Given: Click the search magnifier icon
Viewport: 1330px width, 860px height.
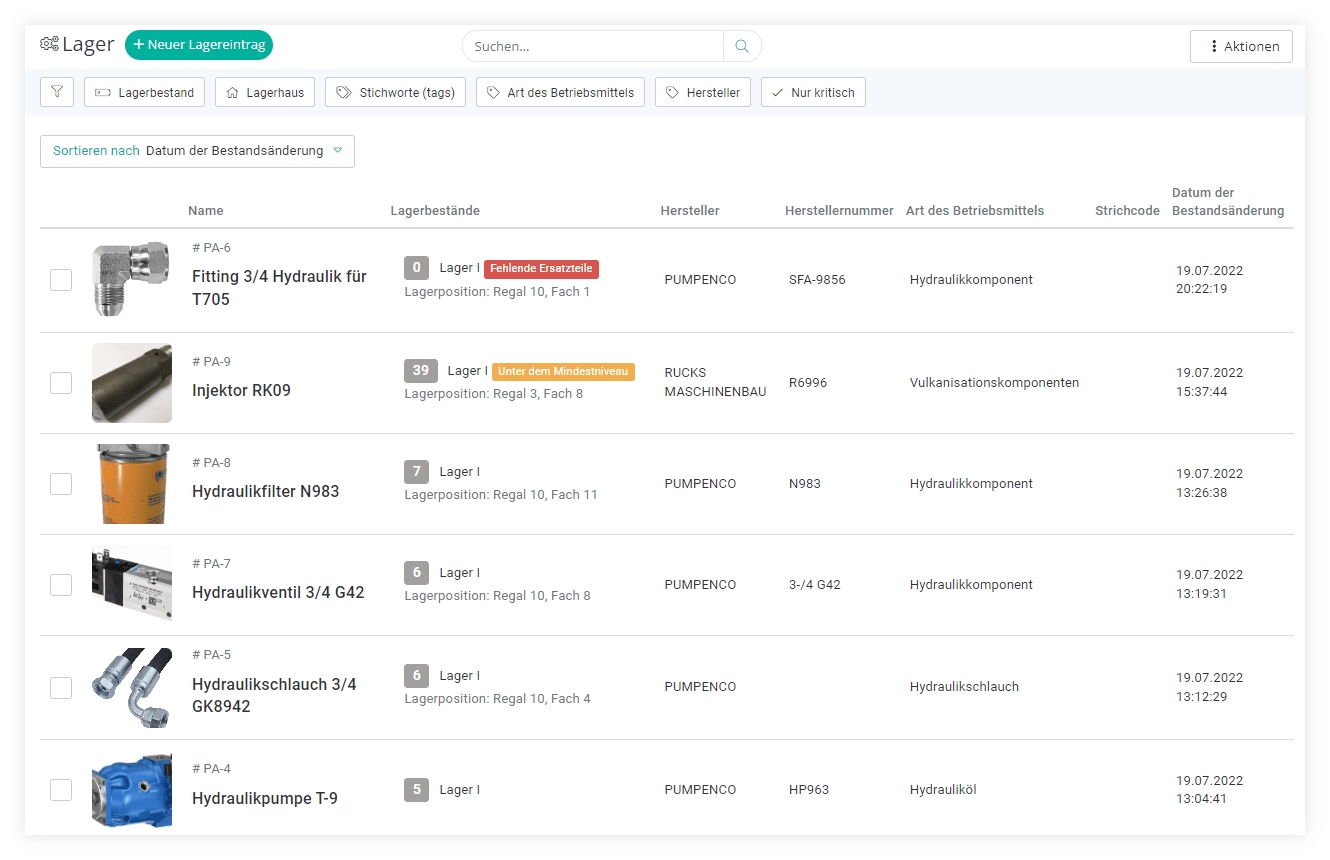Looking at the screenshot, I should 742,46.
